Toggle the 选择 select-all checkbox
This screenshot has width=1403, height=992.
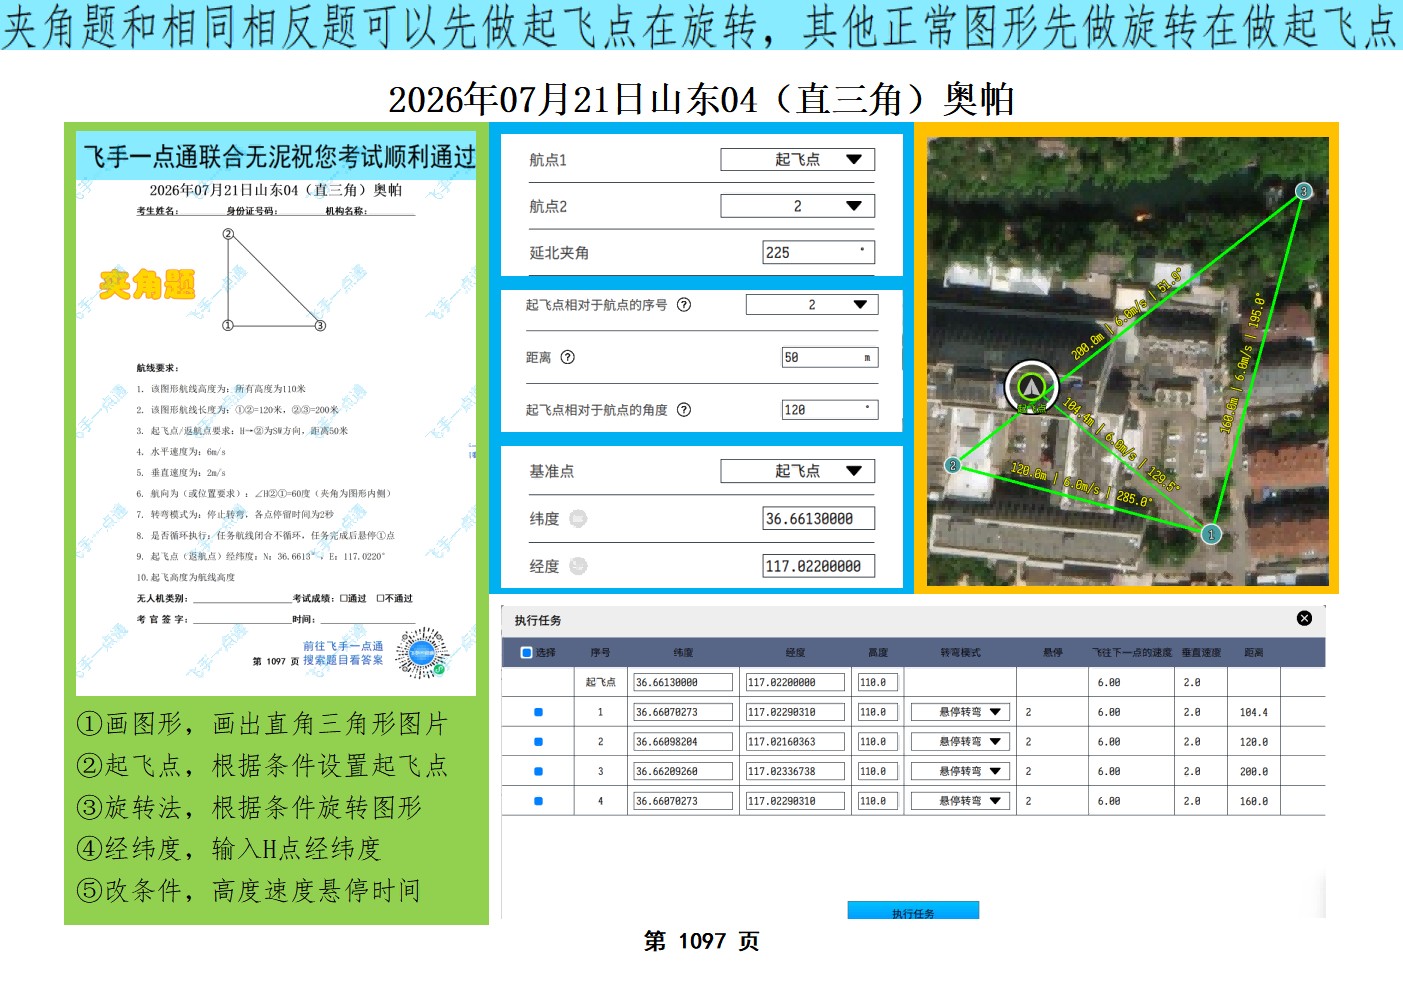pyautogui.click(x=526, y=652)
